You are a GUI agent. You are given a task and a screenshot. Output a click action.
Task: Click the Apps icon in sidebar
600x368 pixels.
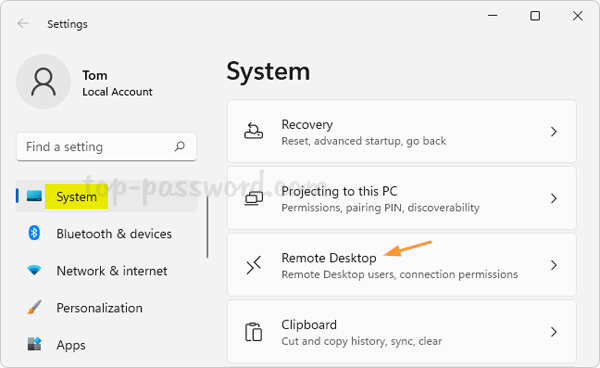click(x=34, y=344)
